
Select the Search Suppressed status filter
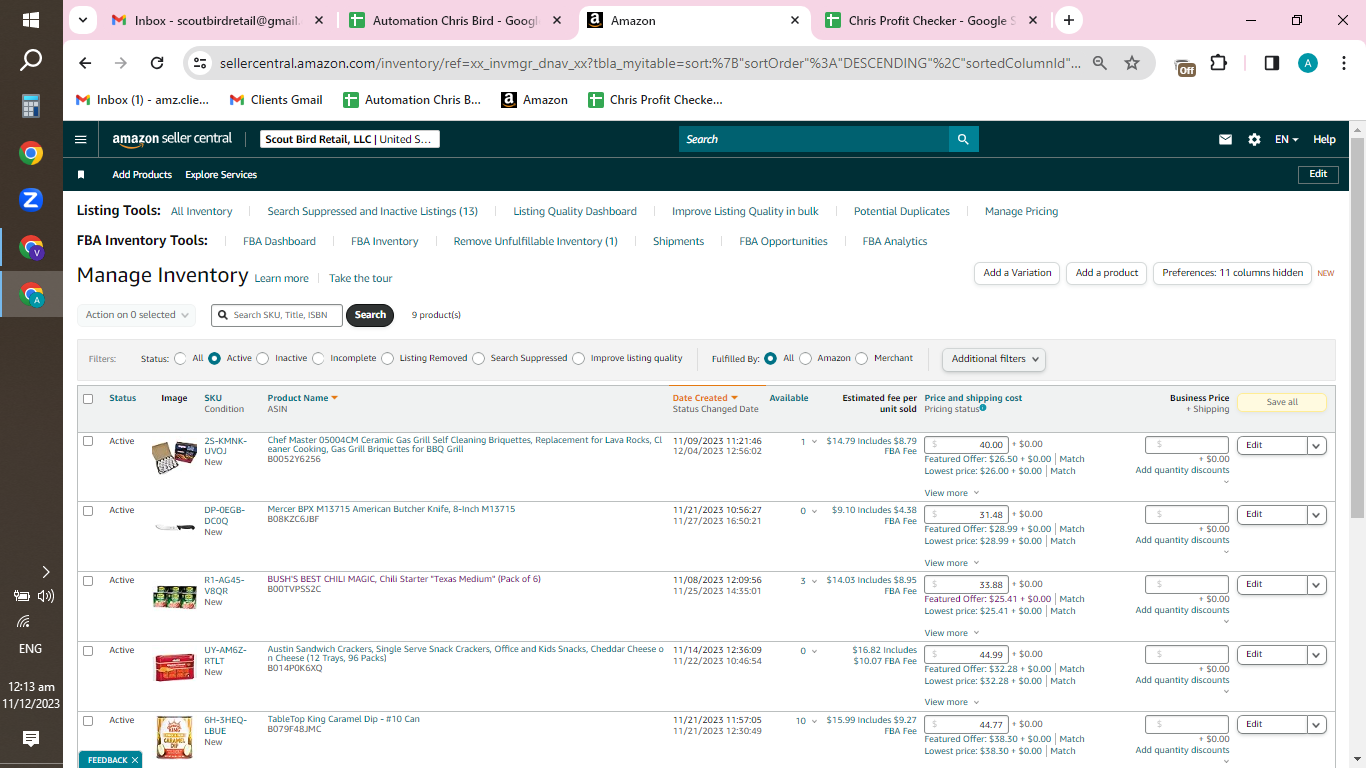tap(479, 358)
